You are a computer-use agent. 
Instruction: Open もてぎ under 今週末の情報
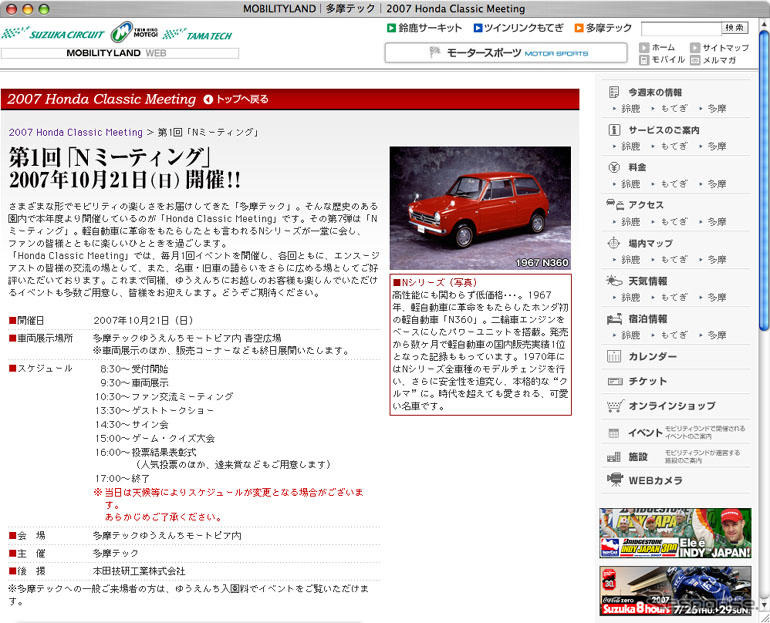674,108
